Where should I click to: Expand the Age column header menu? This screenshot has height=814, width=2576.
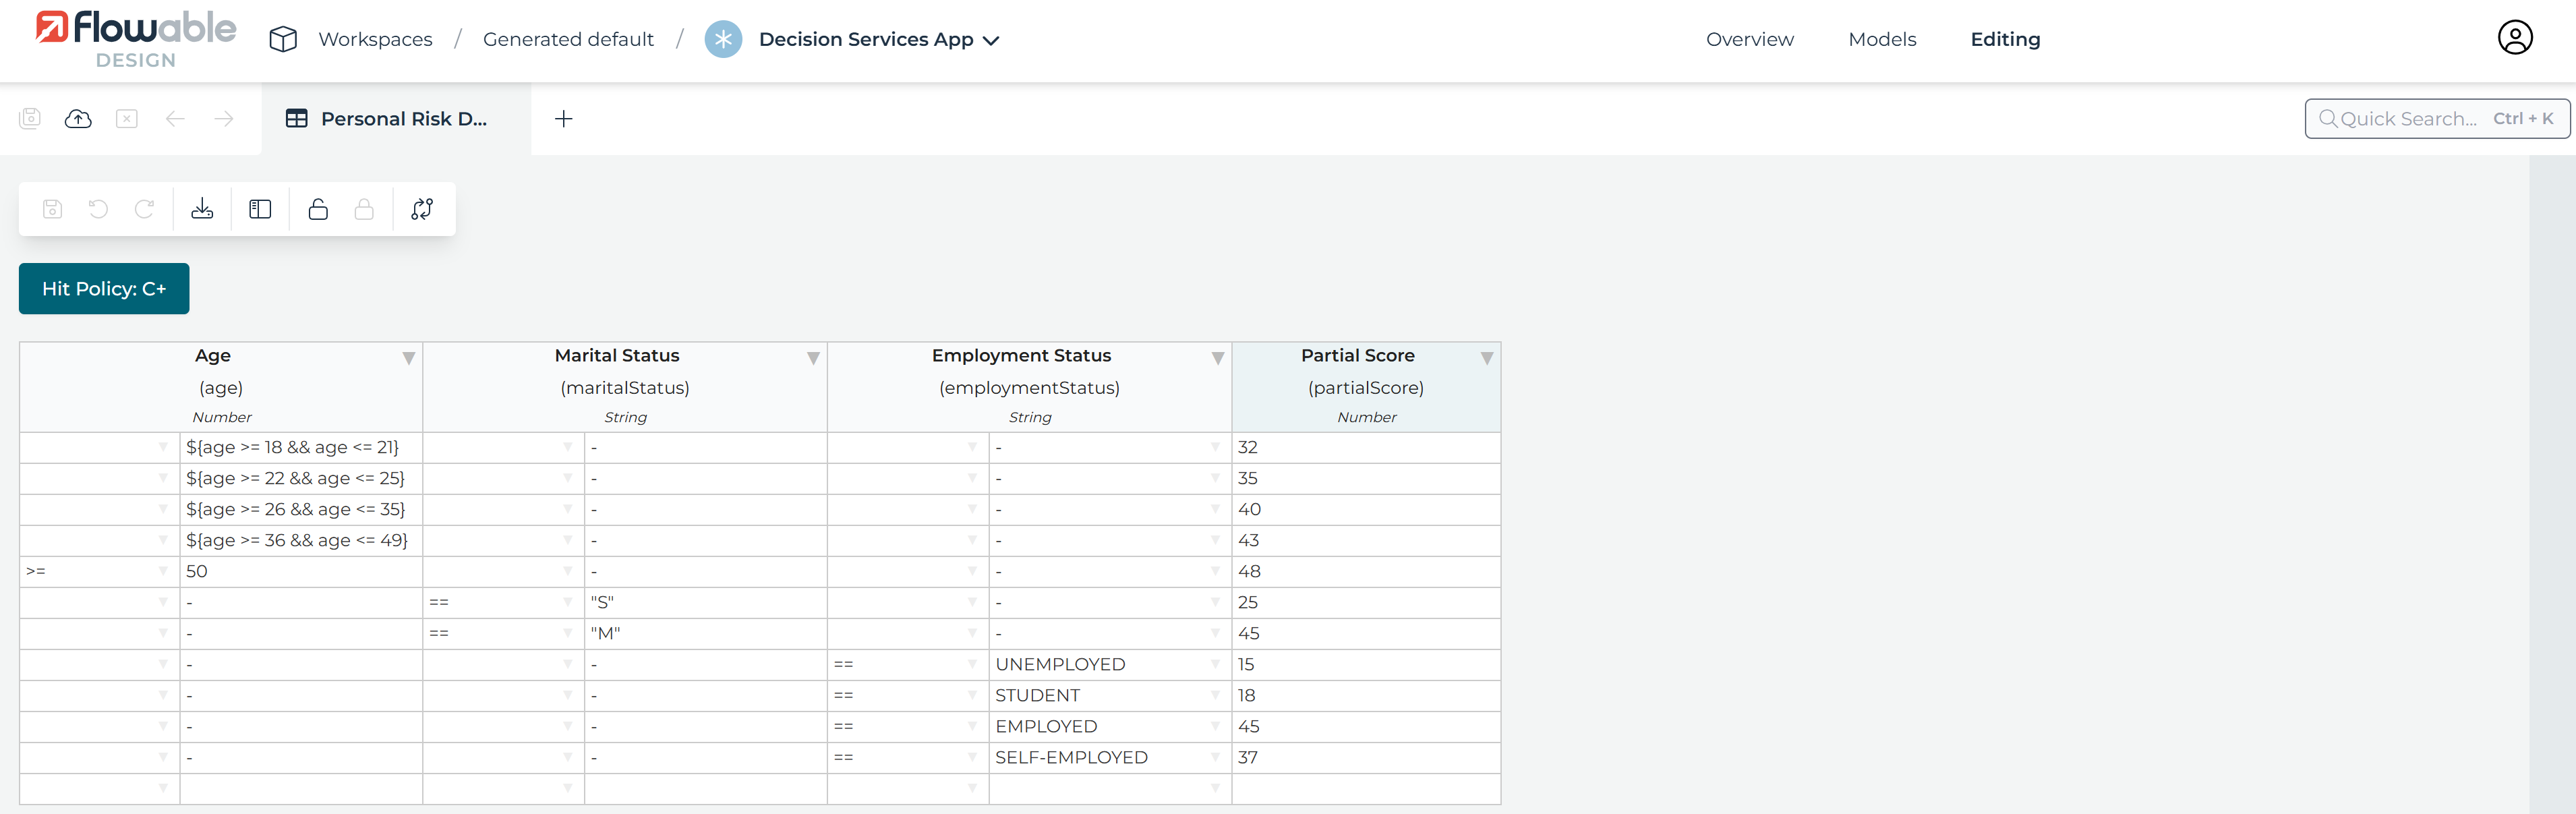pyautogui.click(x=408, y=358)
